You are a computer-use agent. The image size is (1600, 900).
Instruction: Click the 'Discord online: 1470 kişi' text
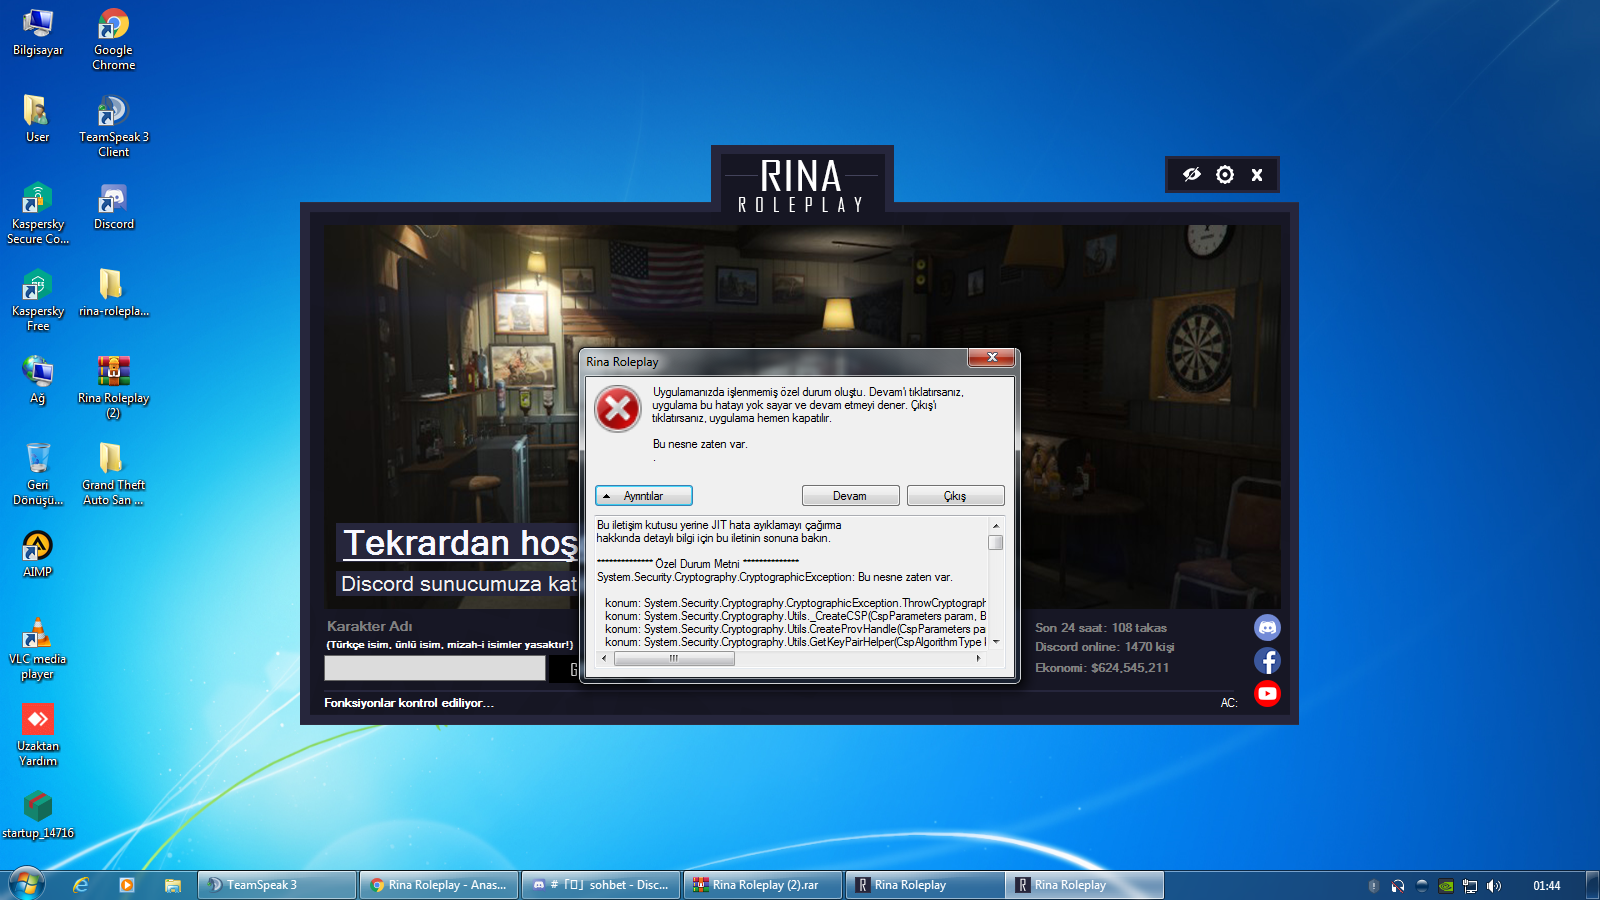click(1105, 647)
